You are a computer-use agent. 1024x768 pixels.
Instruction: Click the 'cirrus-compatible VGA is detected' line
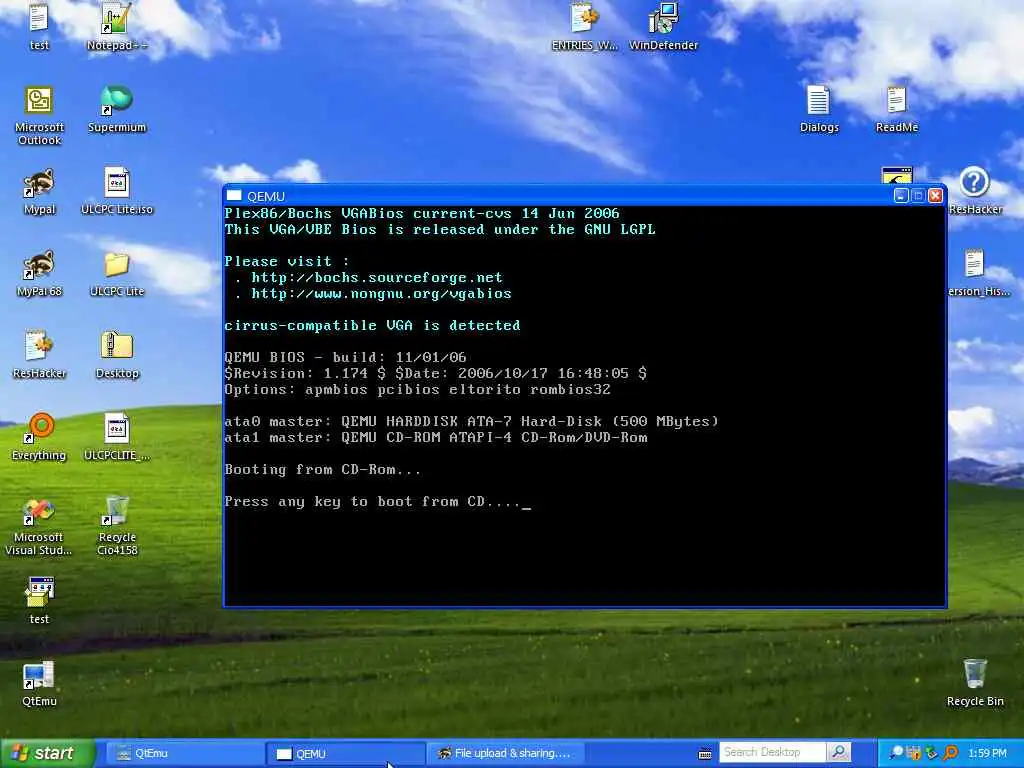372,325
